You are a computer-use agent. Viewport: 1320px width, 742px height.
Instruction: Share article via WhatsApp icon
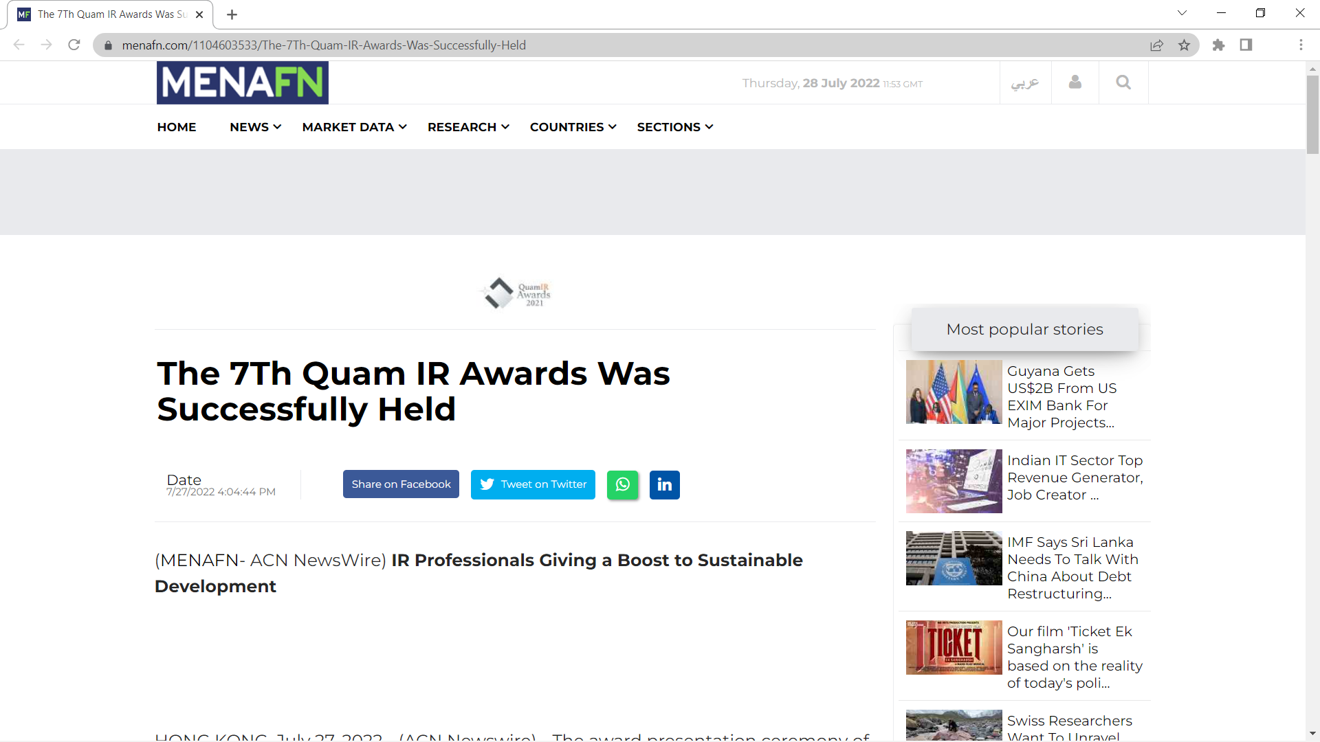tap(622, 485)
